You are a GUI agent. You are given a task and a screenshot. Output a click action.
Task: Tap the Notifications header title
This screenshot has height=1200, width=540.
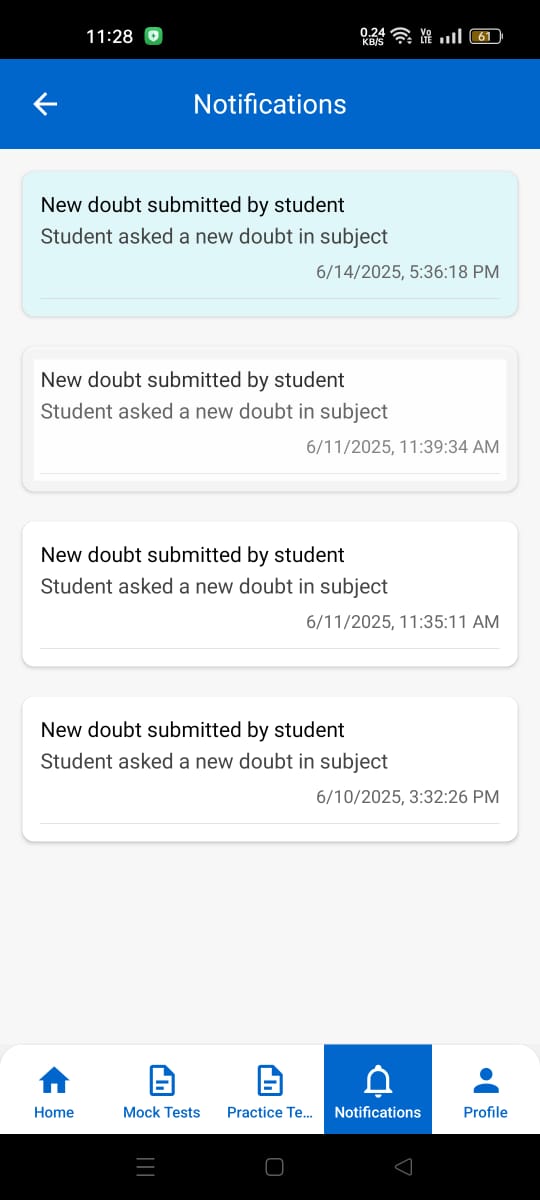coord(270,104)
